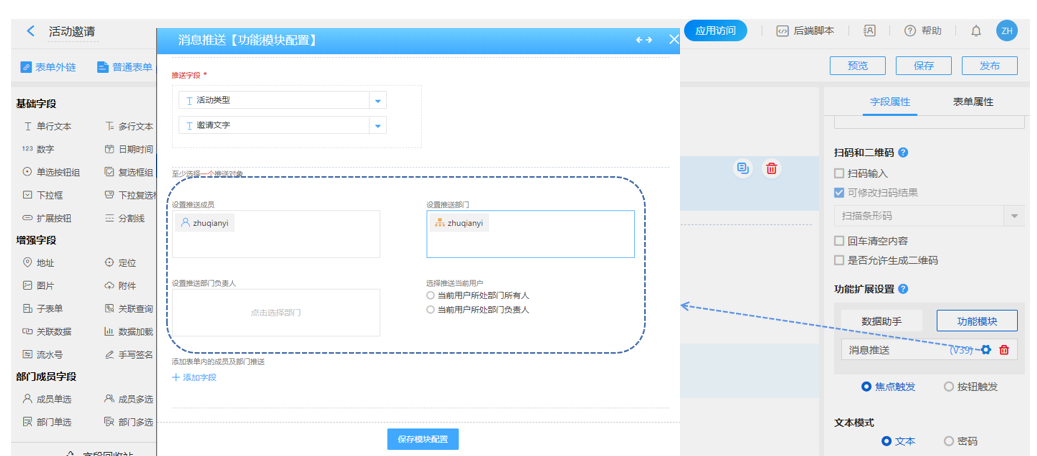Click the red delete field icon on canvas
The width and height of the screenshot is (1037, 456).
771,168
